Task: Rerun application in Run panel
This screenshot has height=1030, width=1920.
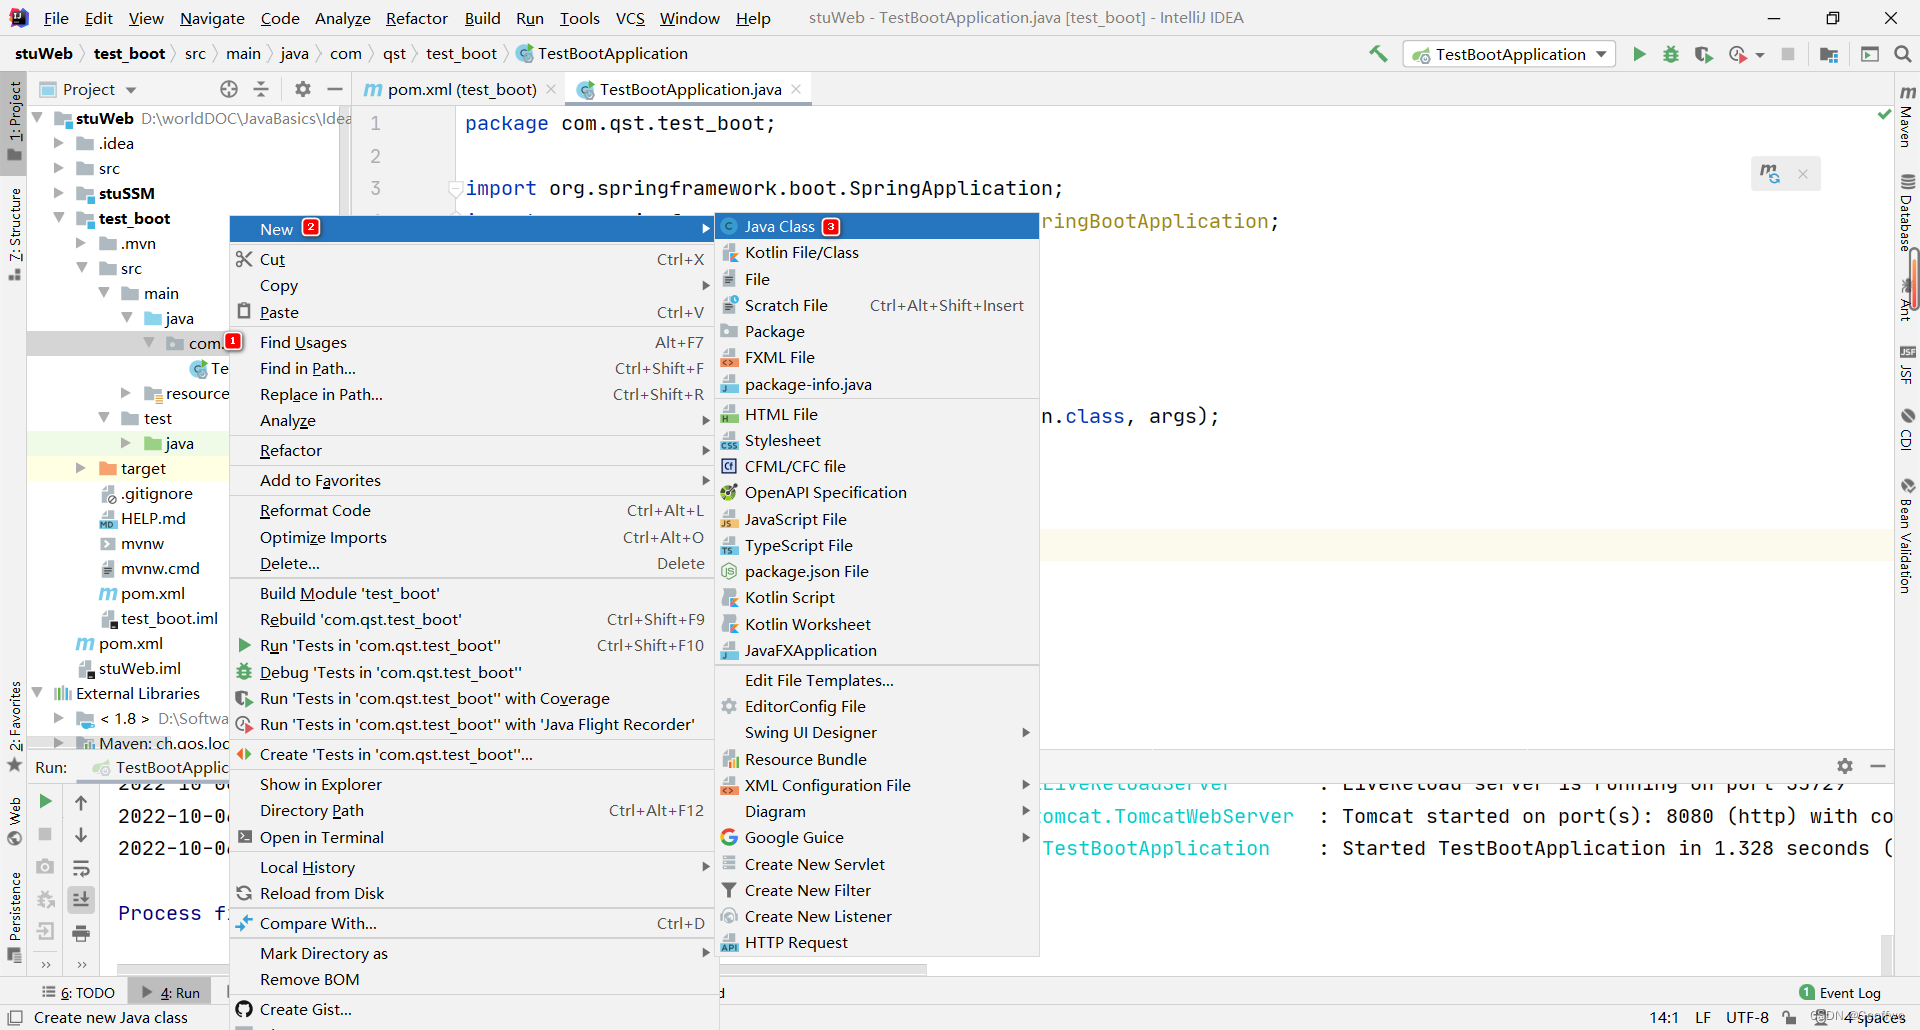Action: coord(45,801)
